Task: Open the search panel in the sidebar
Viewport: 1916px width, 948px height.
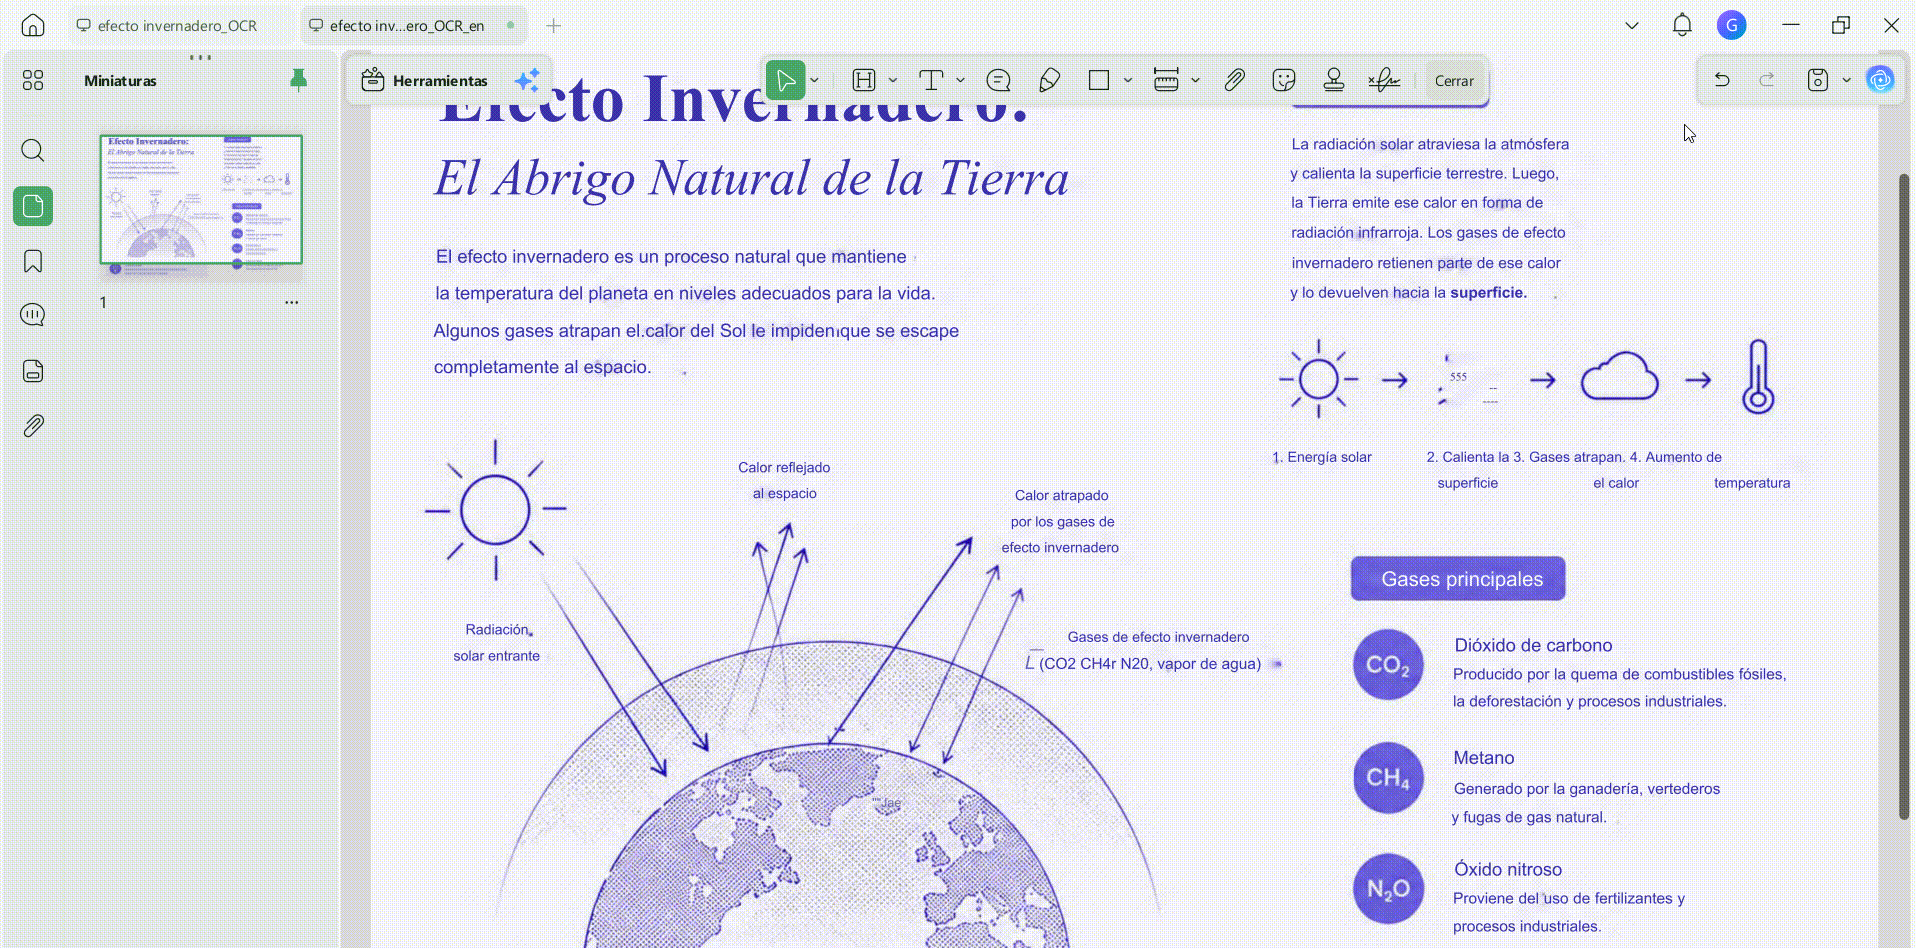Action: pyautogui.click(x=33, y=151)
